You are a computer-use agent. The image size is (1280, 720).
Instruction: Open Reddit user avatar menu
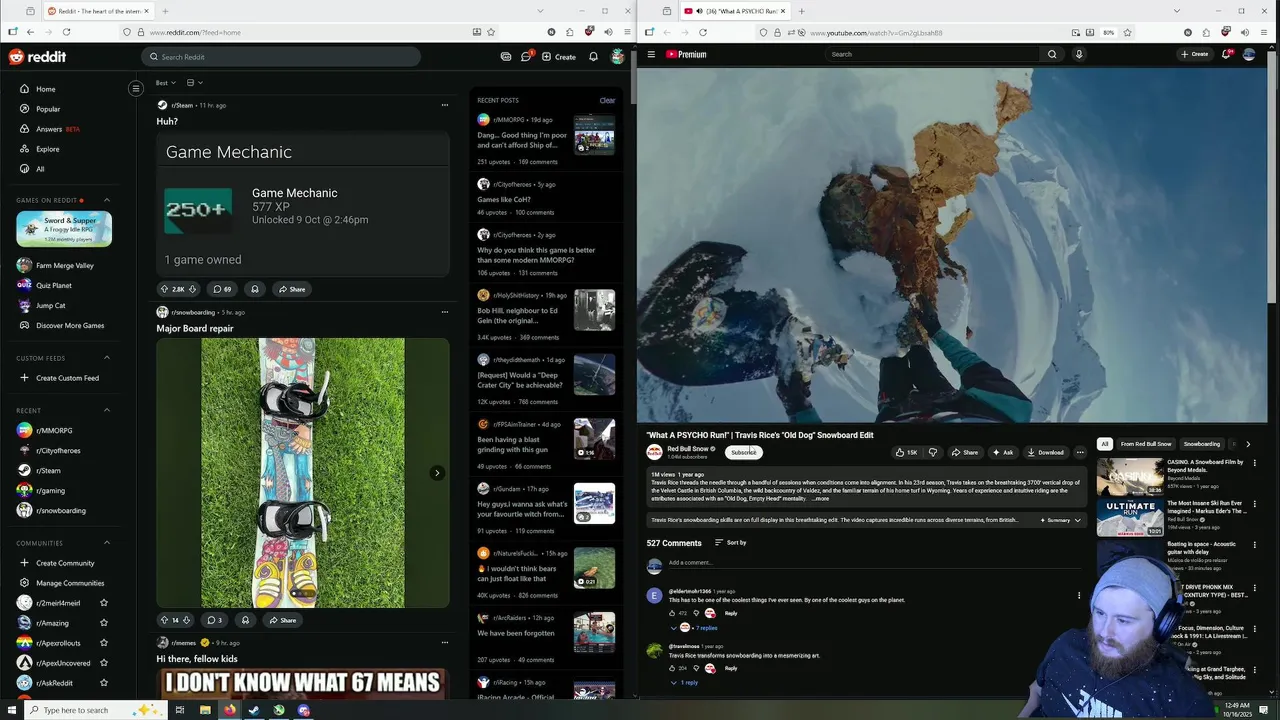pyautogui.click(x=618, y=57)
